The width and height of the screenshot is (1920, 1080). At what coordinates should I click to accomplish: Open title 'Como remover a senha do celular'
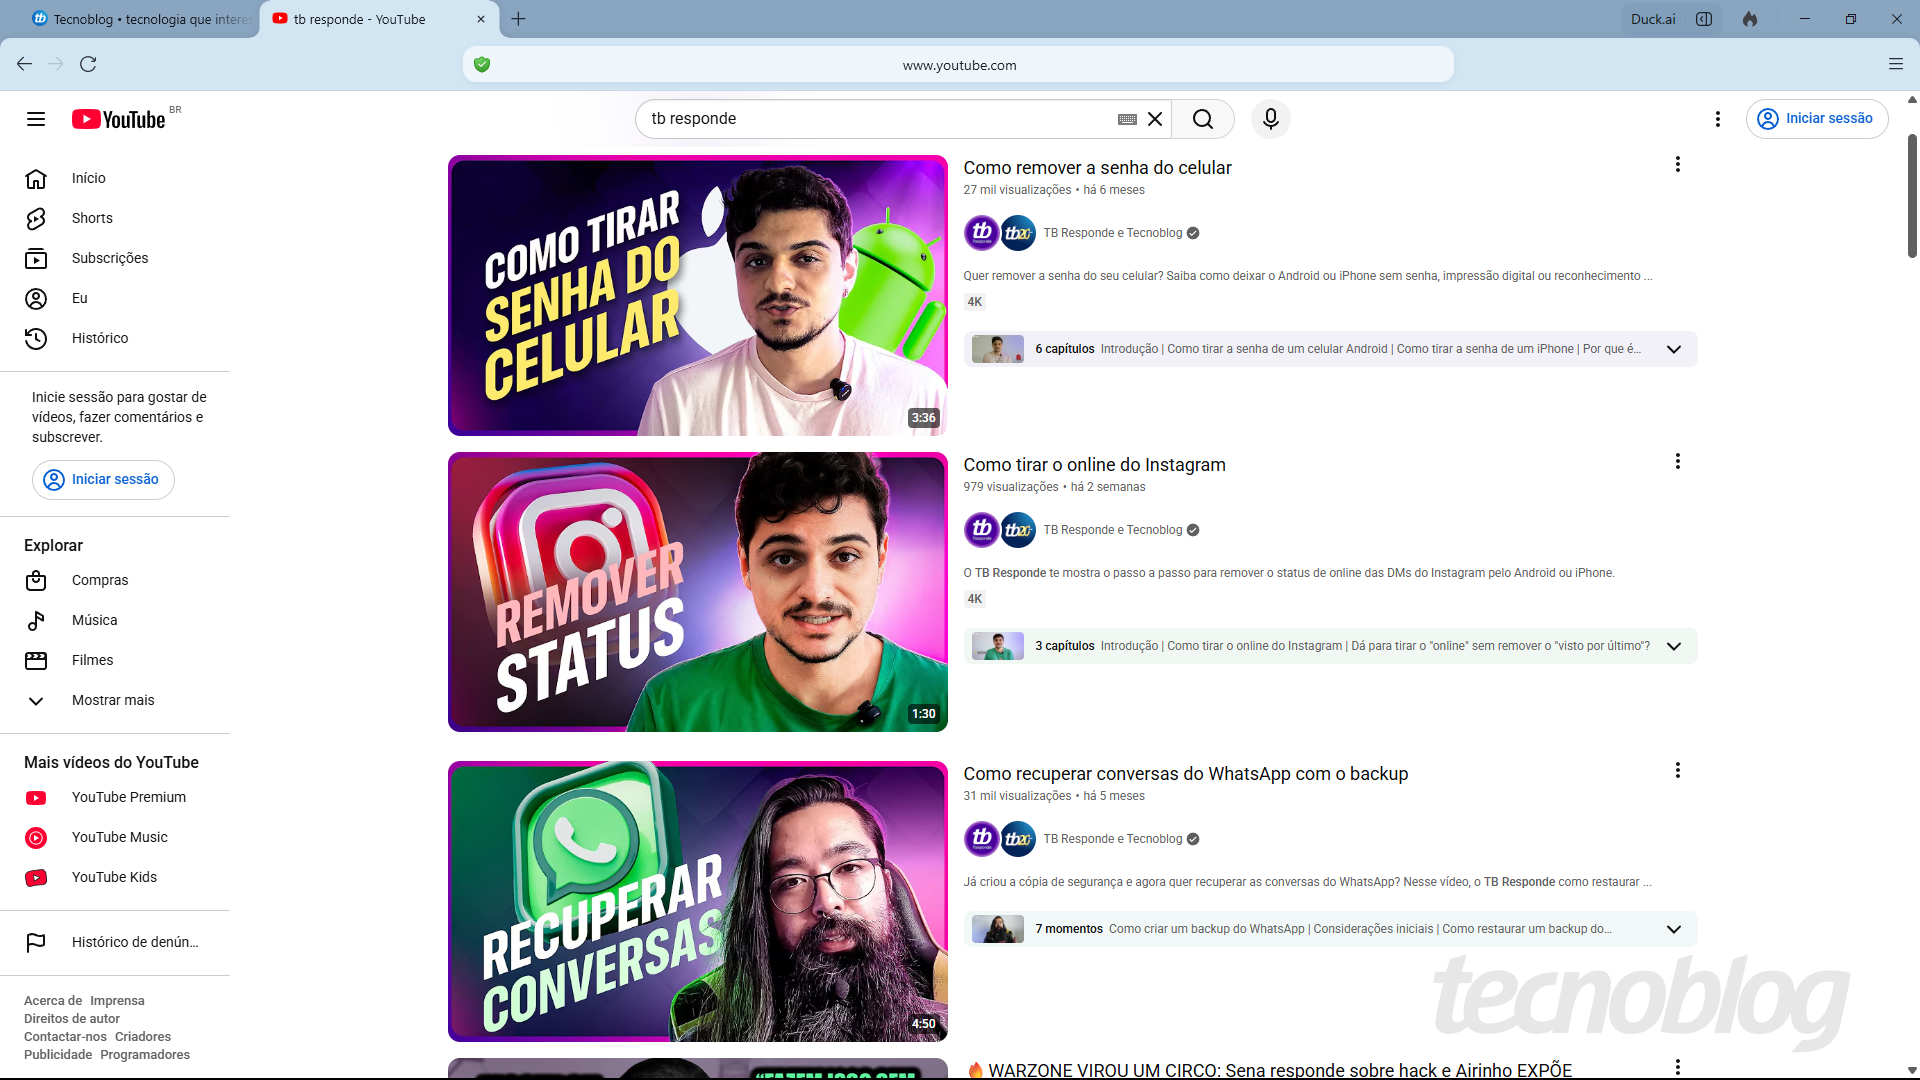pos(1097,168)
